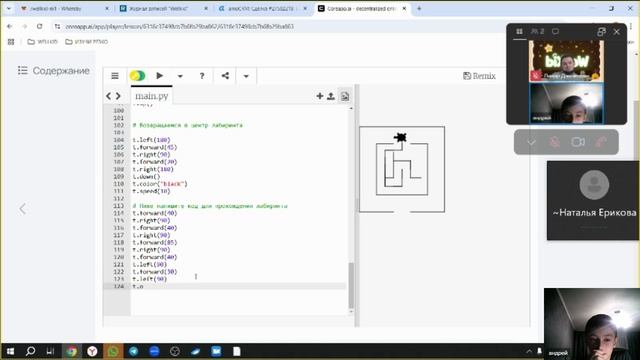Click the address bar URL
The width and height of the screenshot is (640, 360).
coord(180,26)
